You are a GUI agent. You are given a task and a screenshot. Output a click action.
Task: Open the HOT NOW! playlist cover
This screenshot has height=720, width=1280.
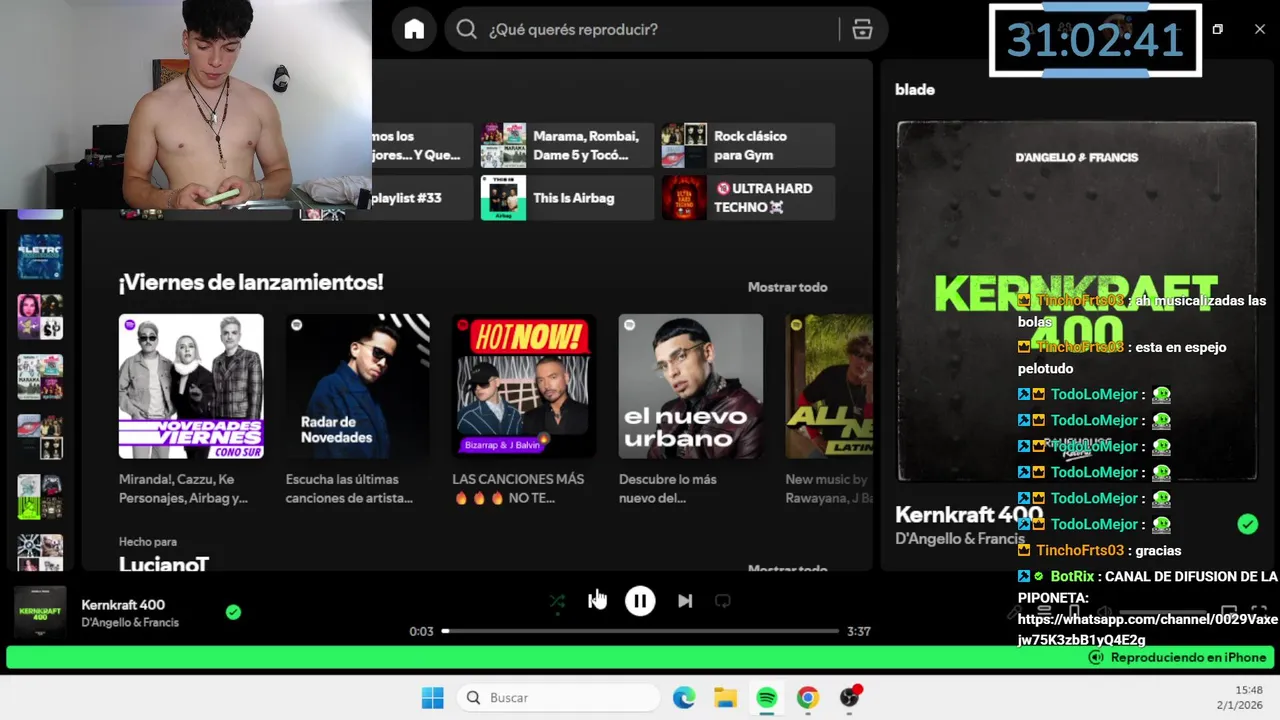524,386
